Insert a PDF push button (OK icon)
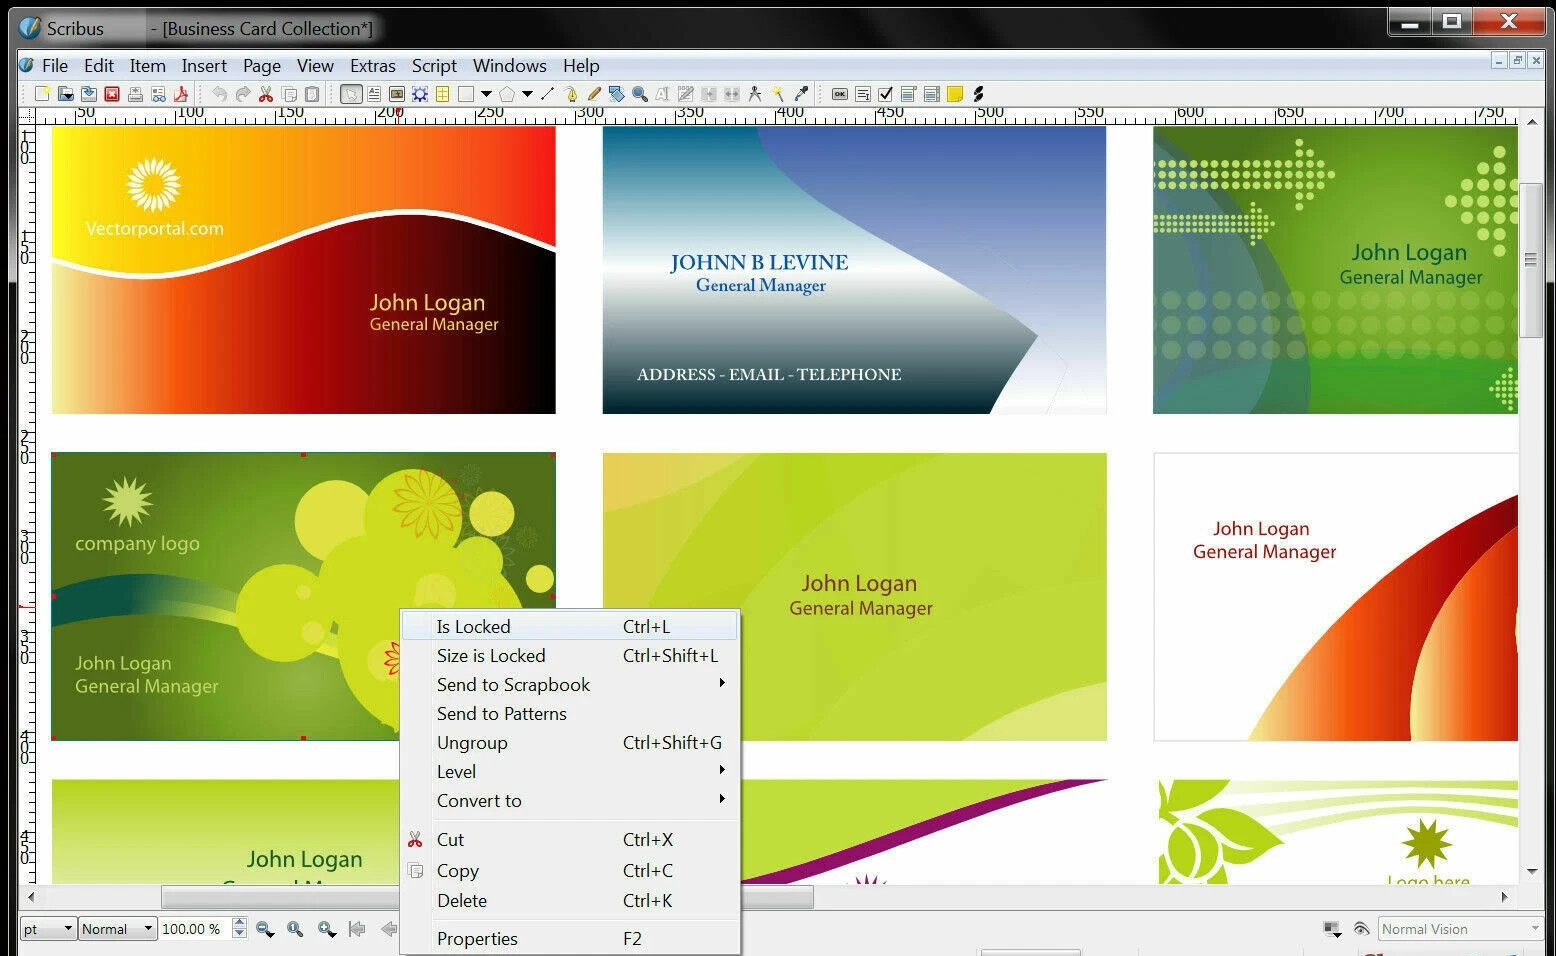The width and height of the screenshot is (1556, 956). pos(840,94)
